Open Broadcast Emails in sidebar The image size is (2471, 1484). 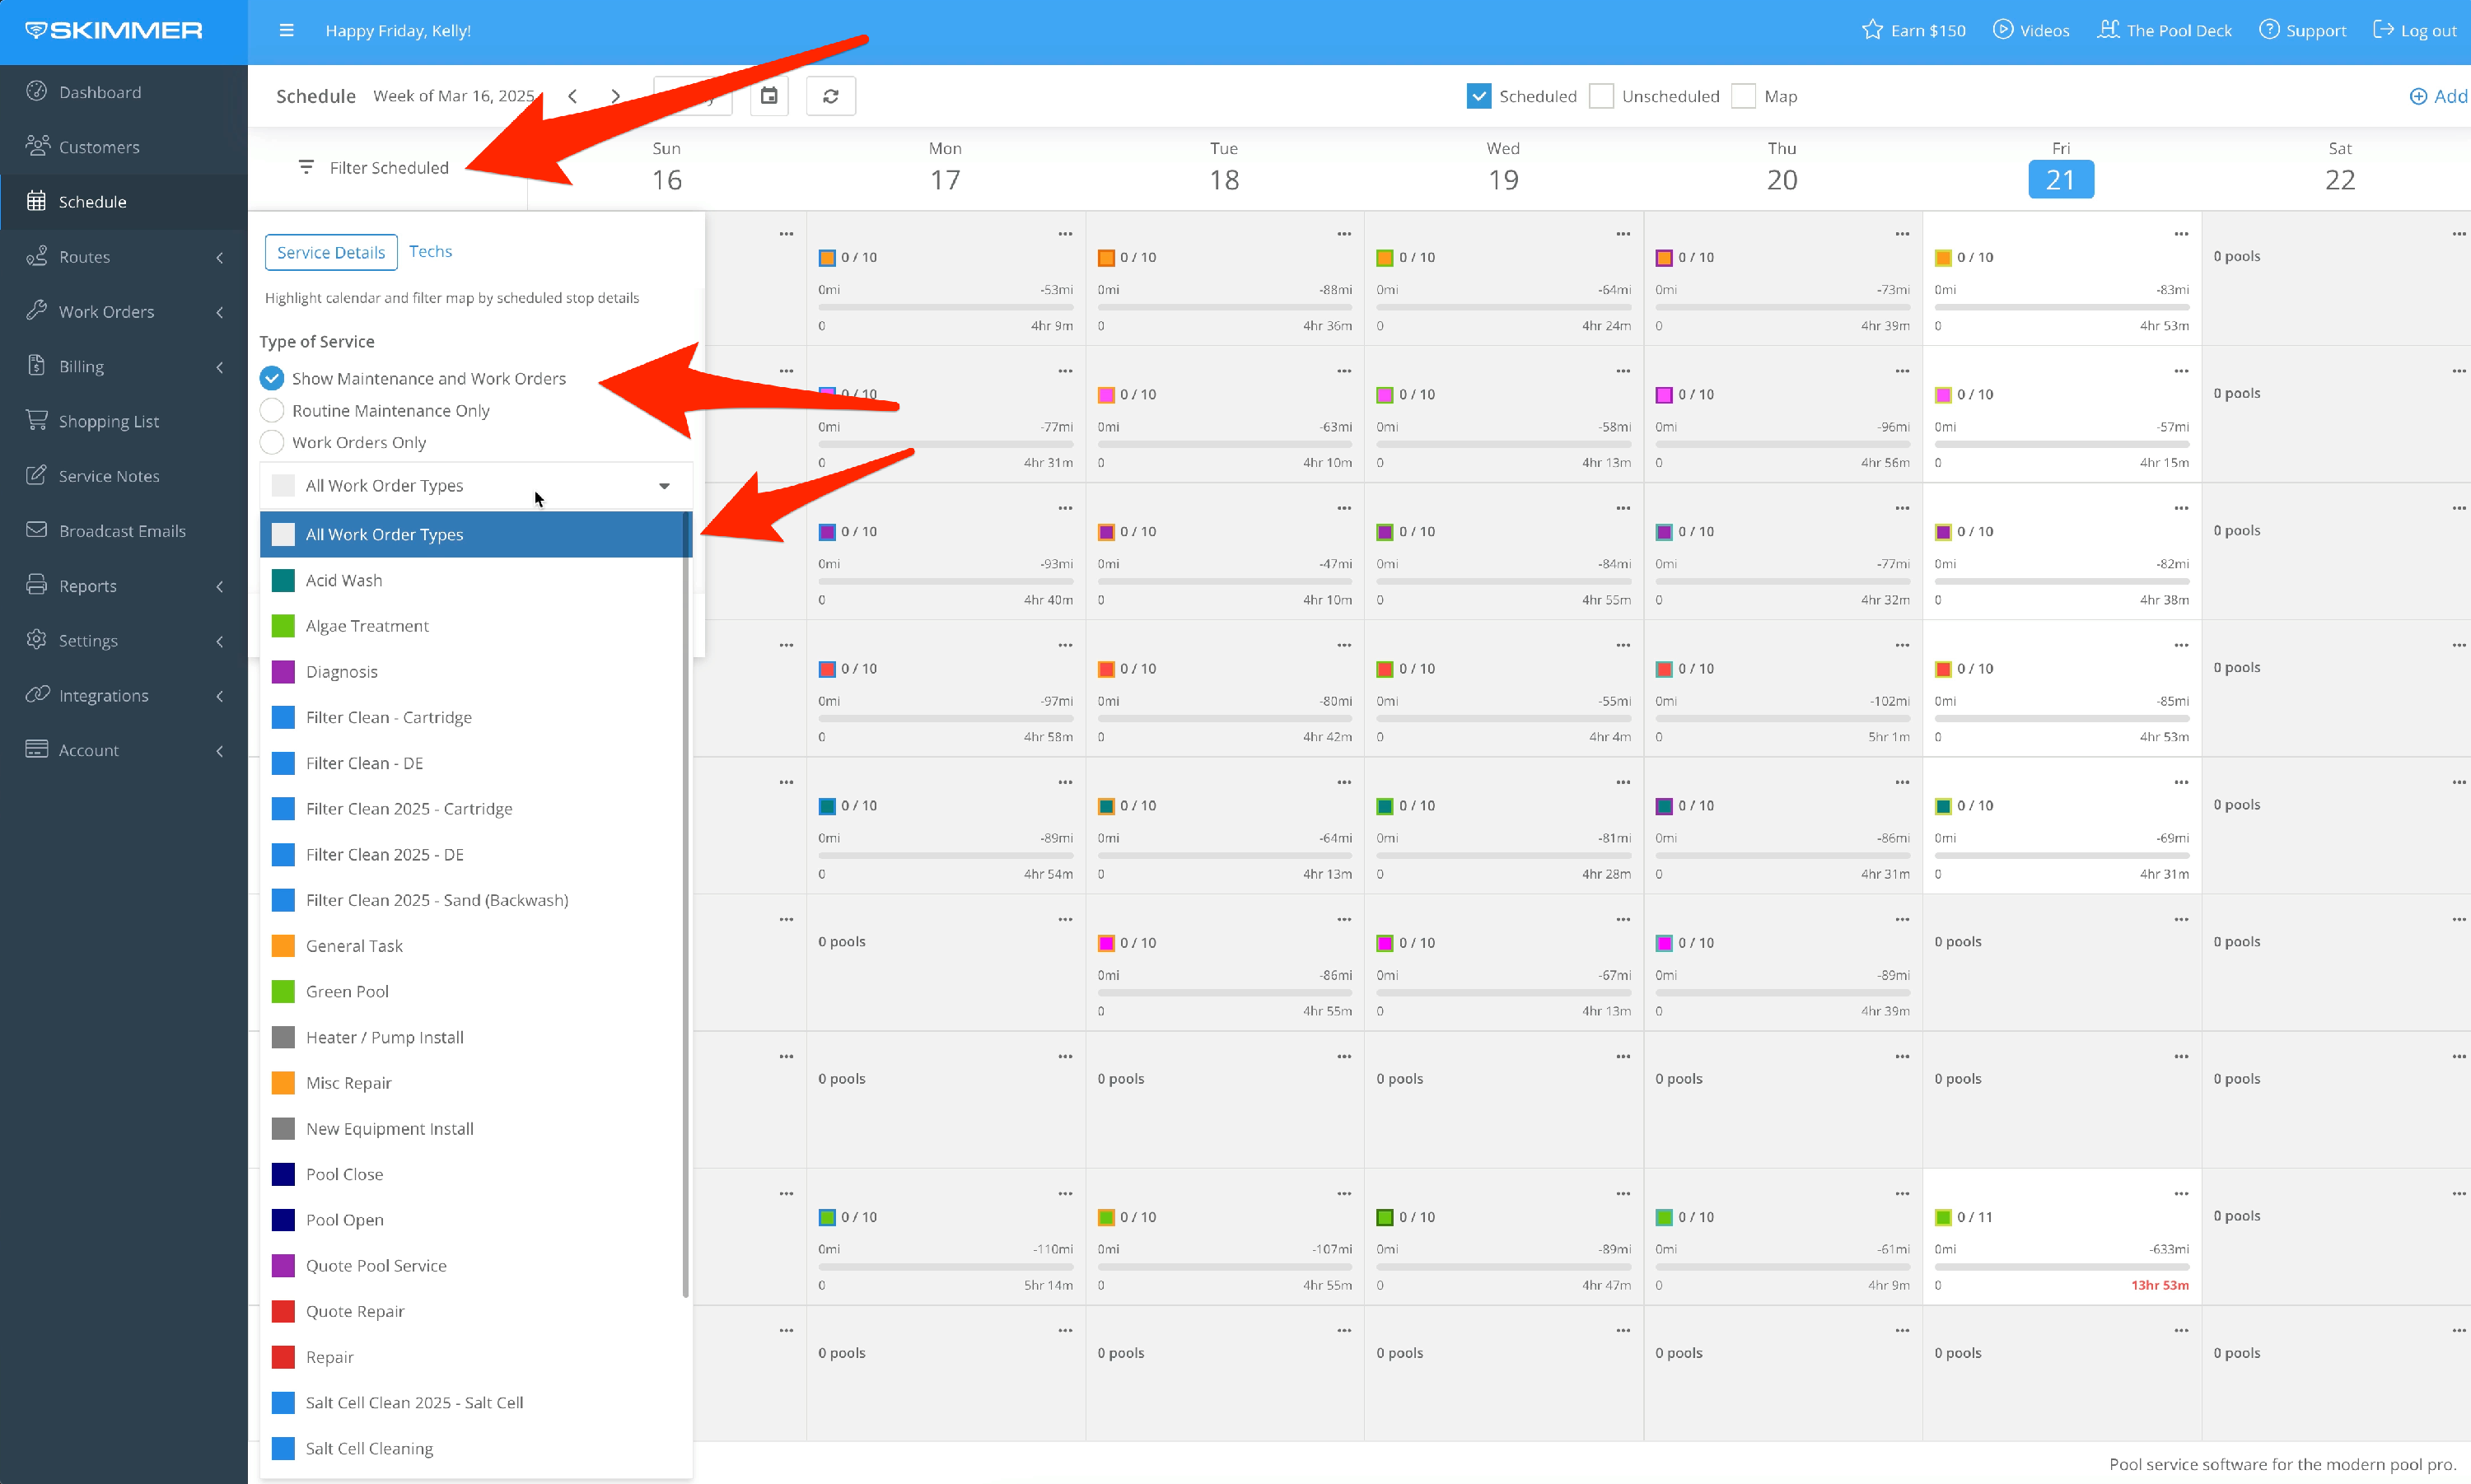point(122,531)
